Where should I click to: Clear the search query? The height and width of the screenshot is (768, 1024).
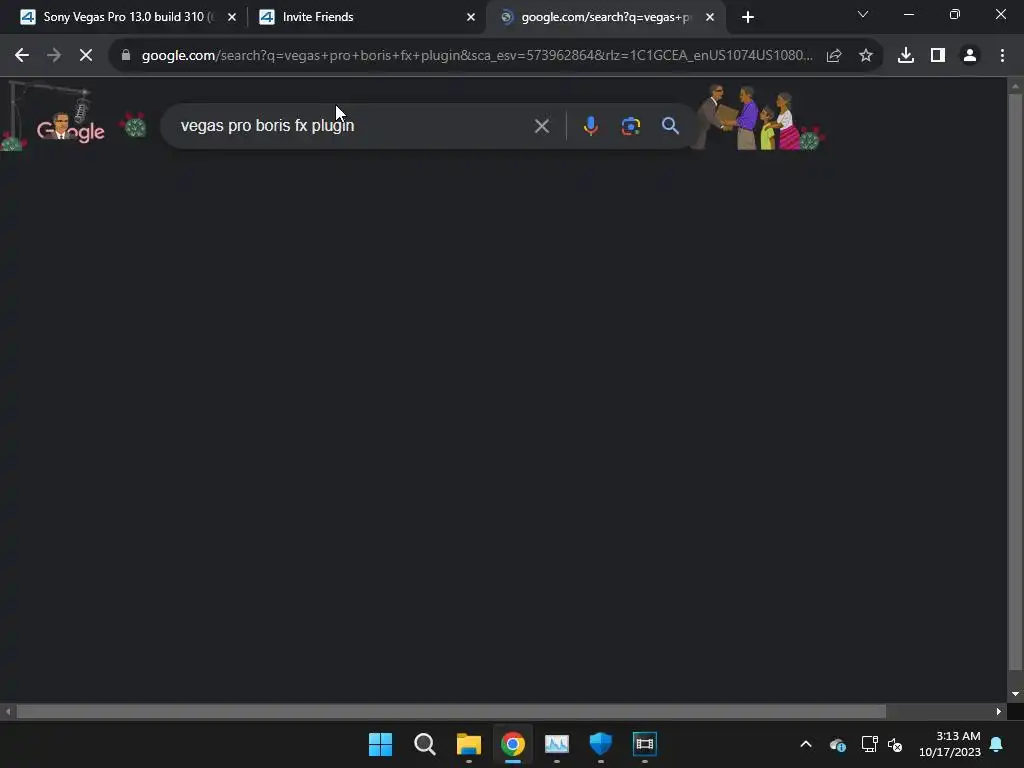coord(541,126)
